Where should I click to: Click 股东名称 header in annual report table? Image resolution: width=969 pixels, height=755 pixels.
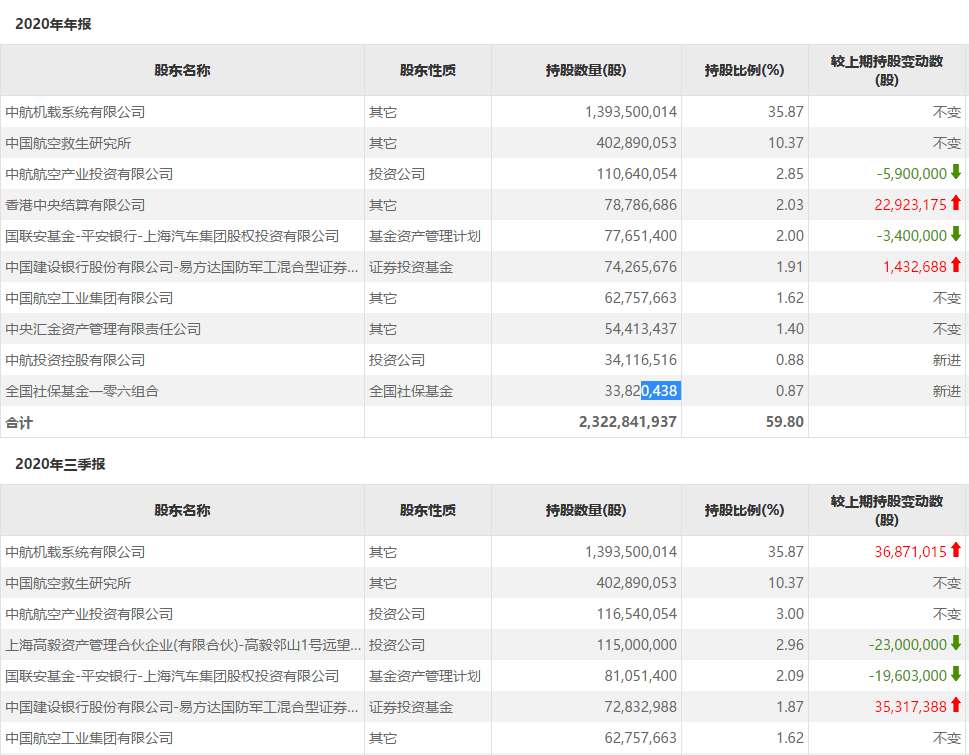182,70
